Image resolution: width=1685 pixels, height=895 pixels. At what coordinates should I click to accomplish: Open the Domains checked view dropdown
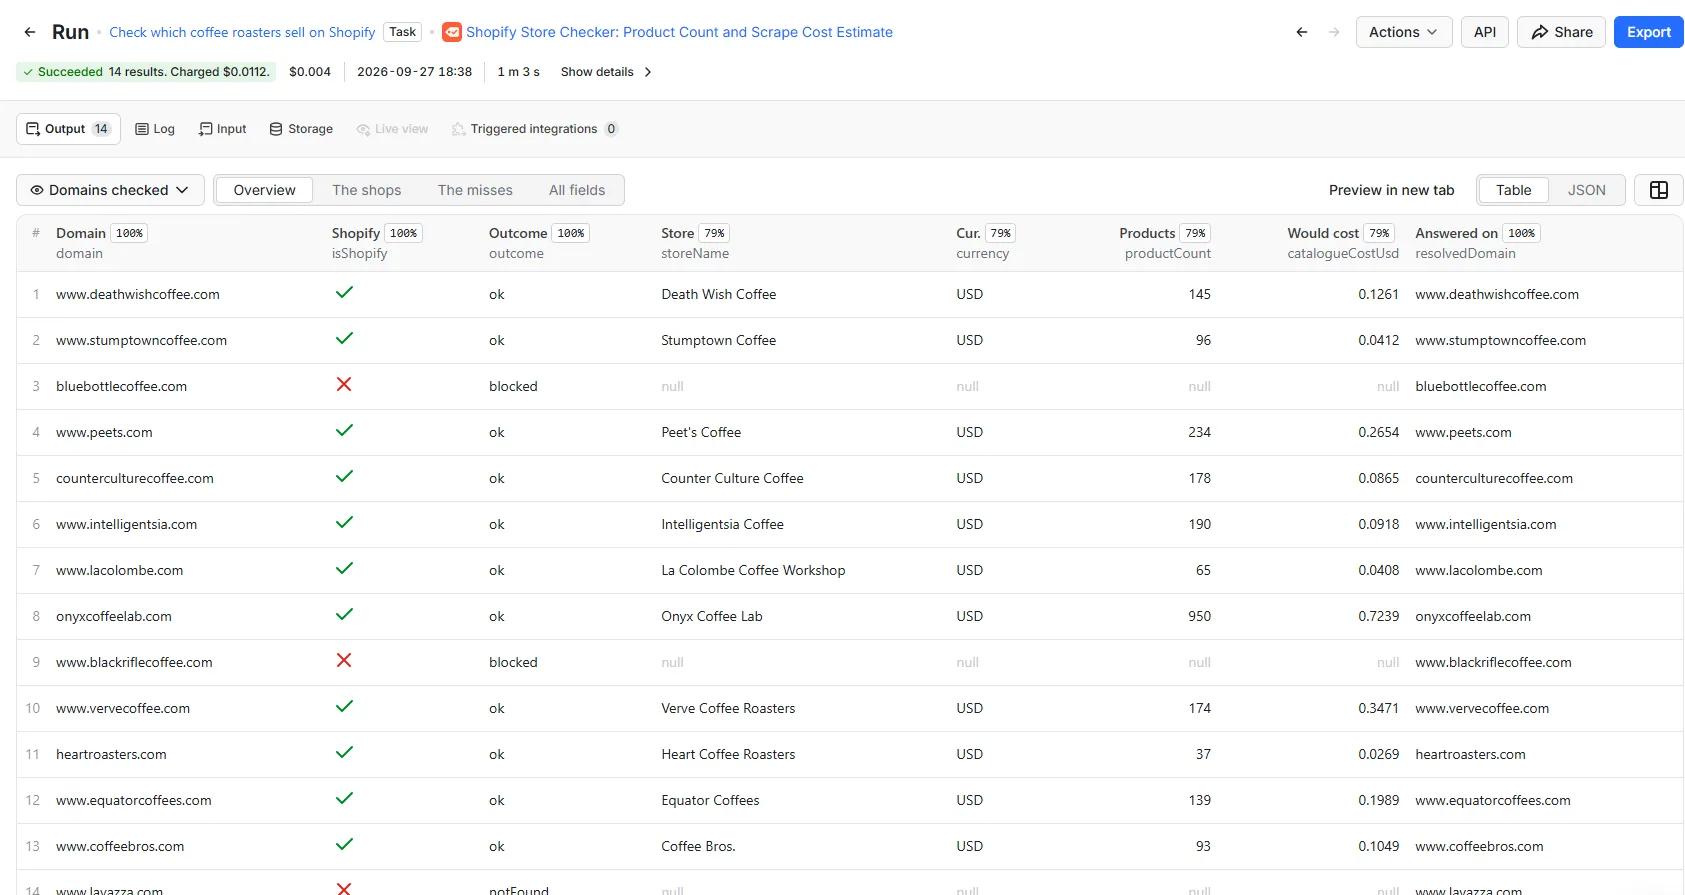110,190
